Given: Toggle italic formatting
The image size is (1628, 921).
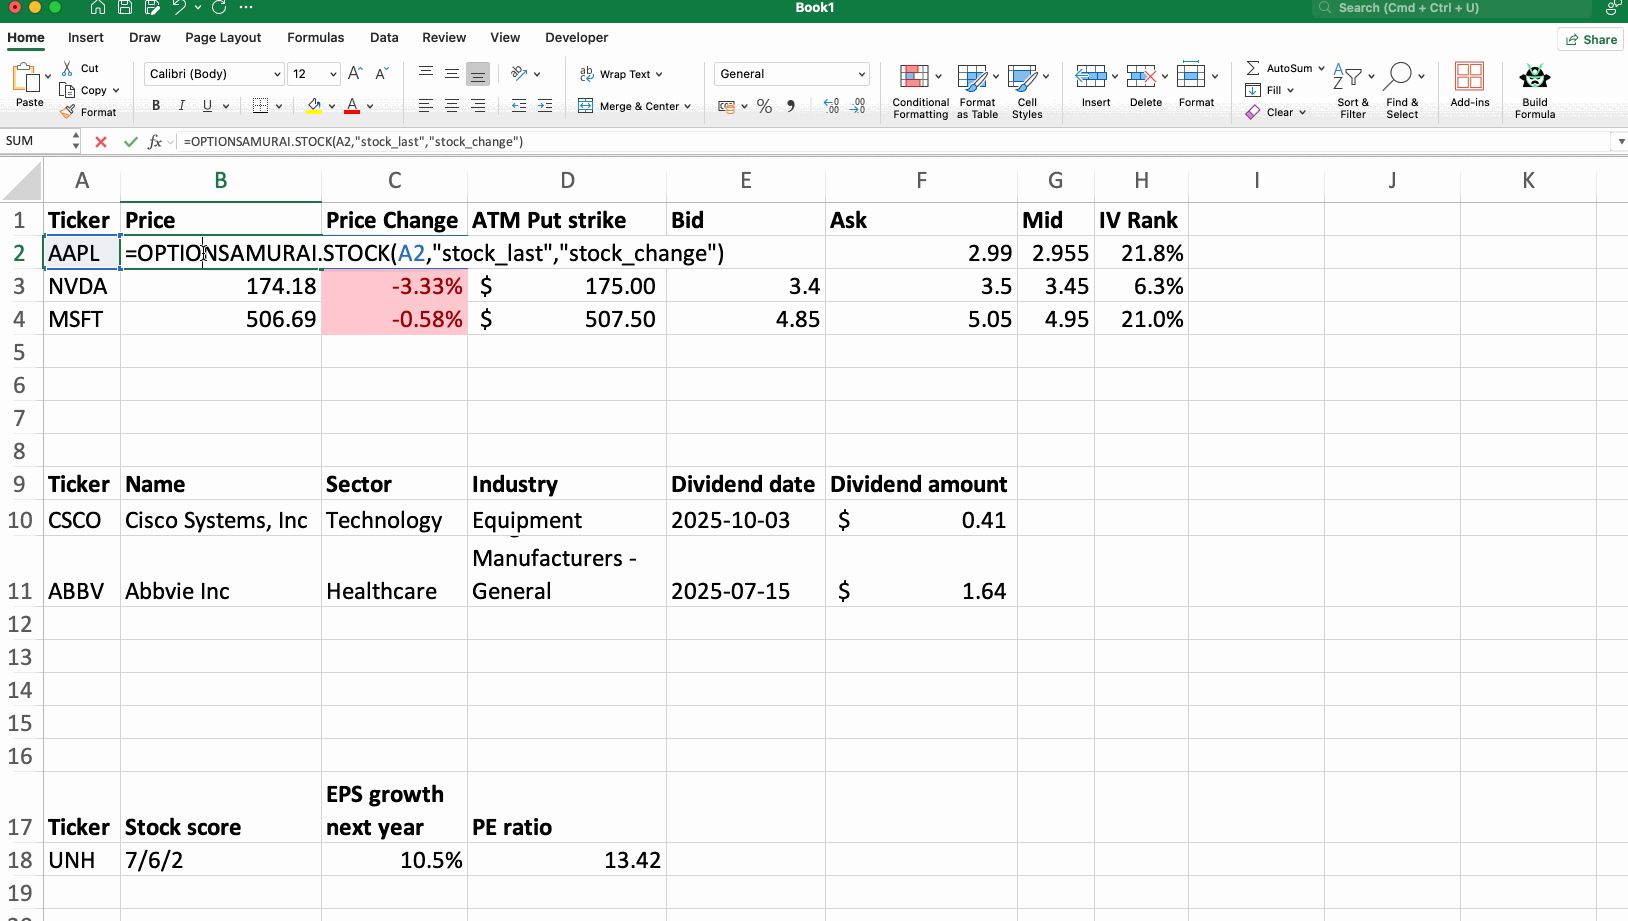Looking at the screenshot, I should [x=182, y=105].
